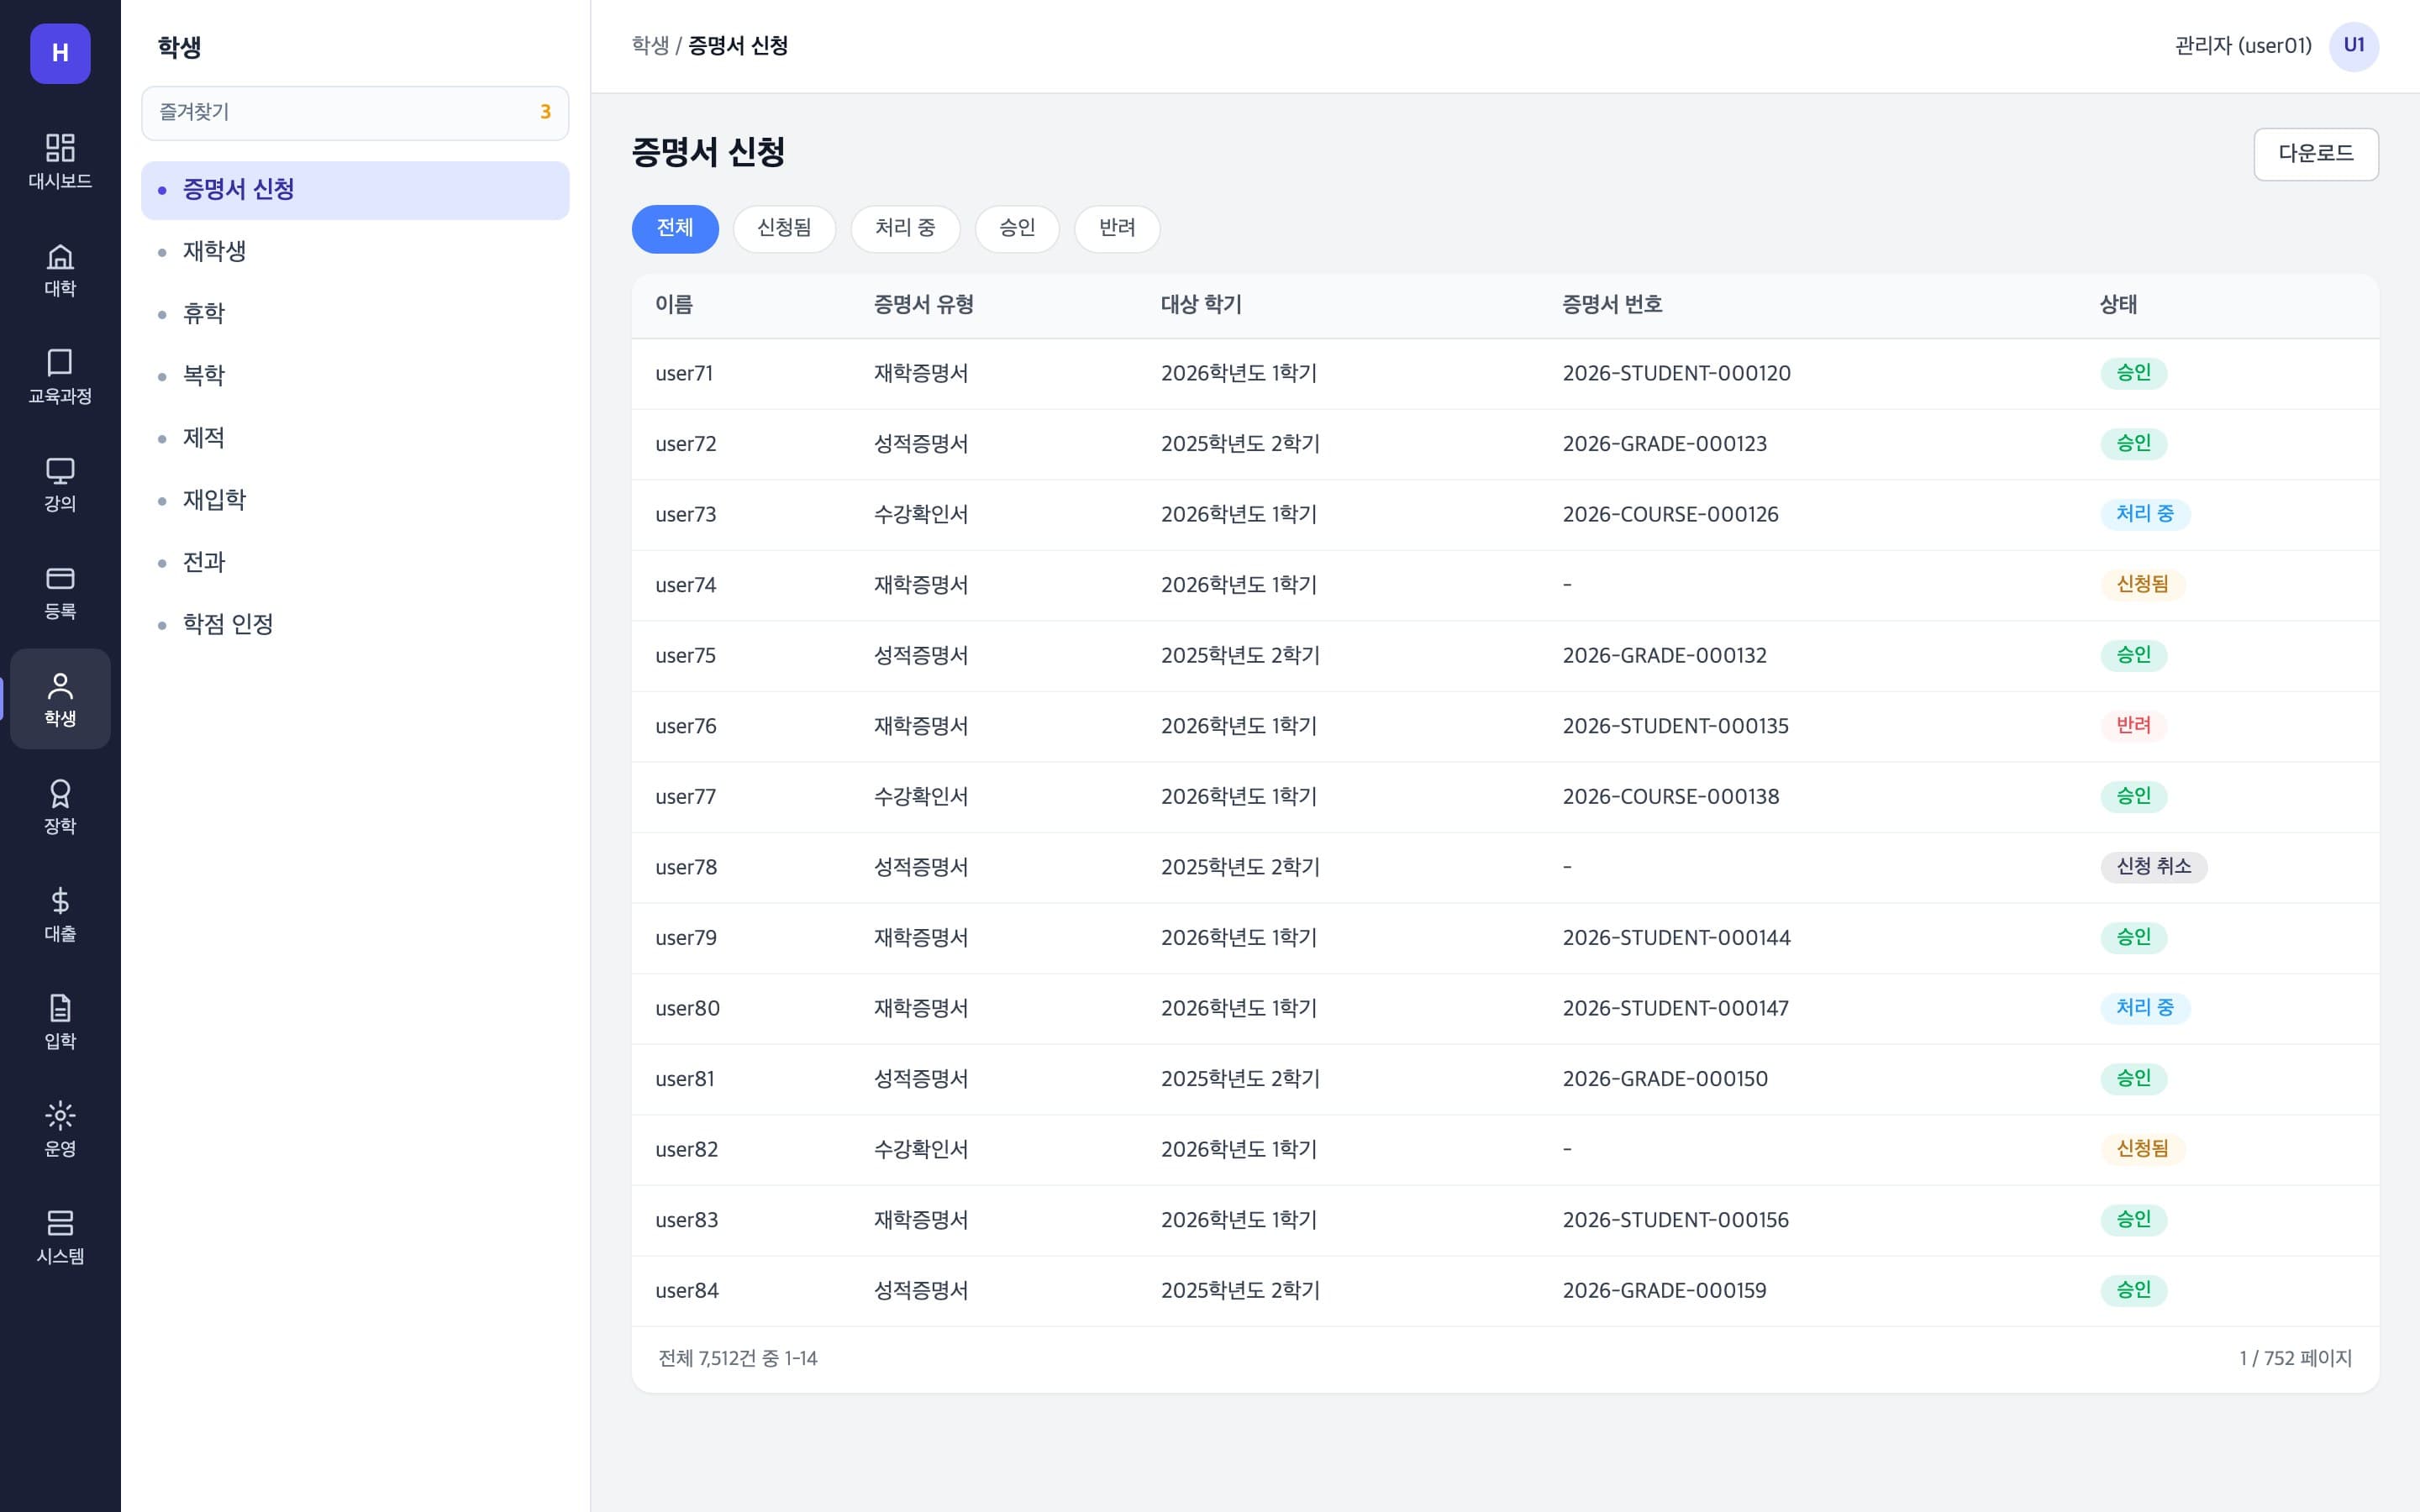Click 승인 badge for user77

2133,797
